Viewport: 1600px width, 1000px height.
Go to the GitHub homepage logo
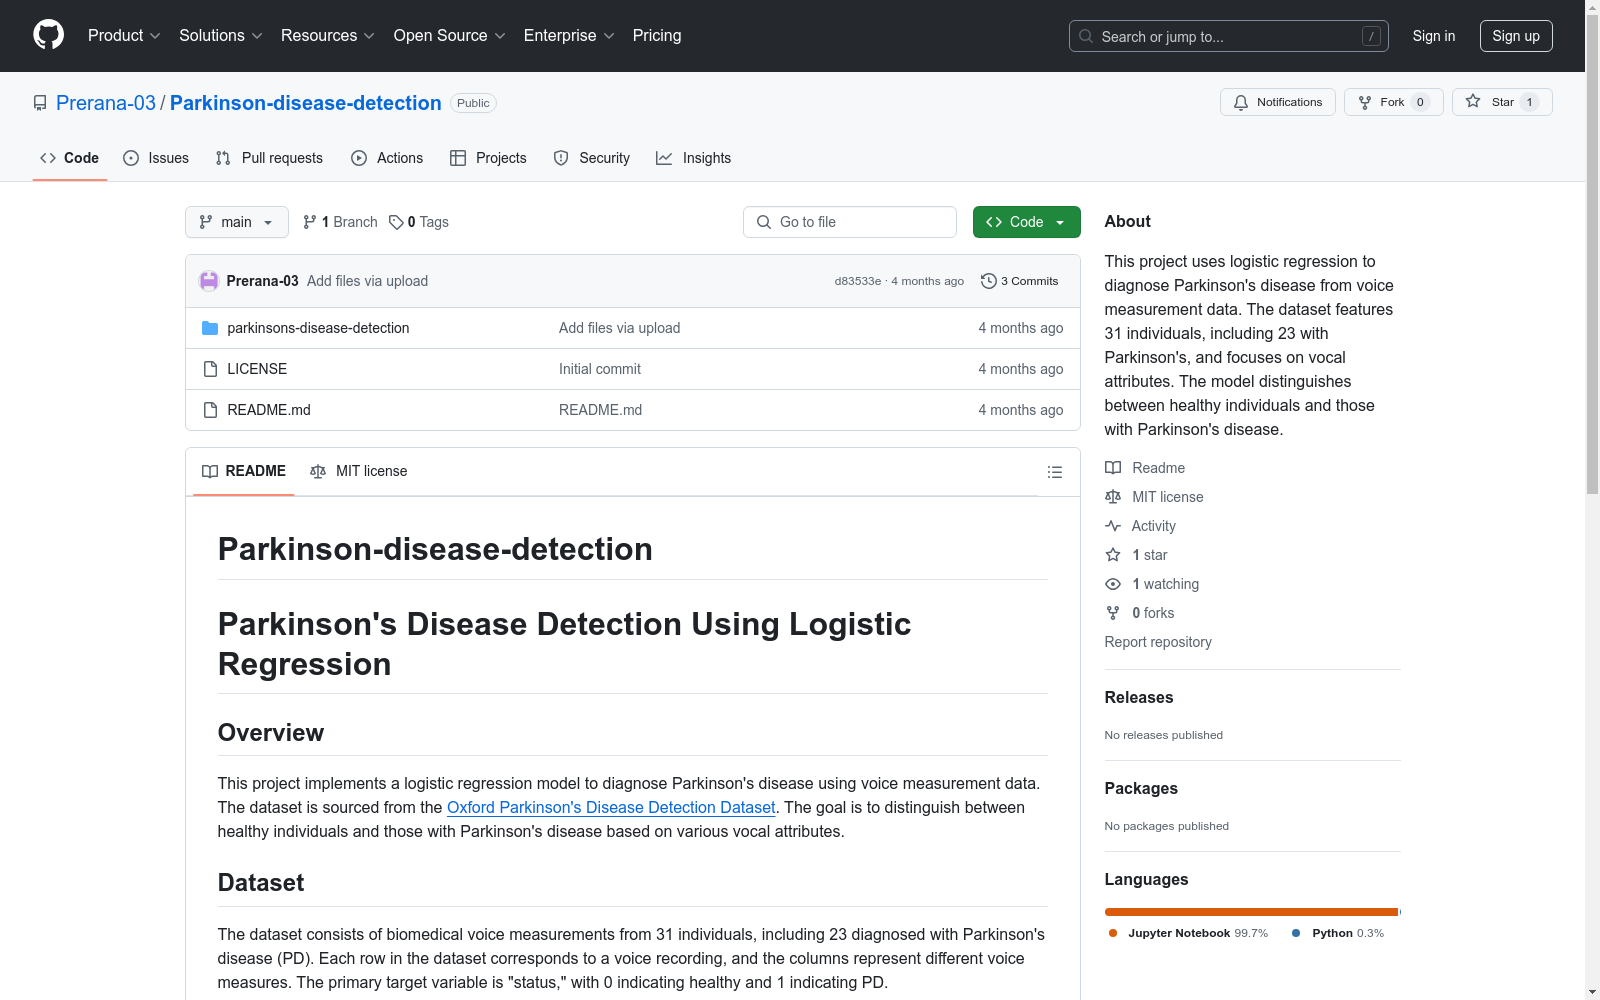[48, 35]
